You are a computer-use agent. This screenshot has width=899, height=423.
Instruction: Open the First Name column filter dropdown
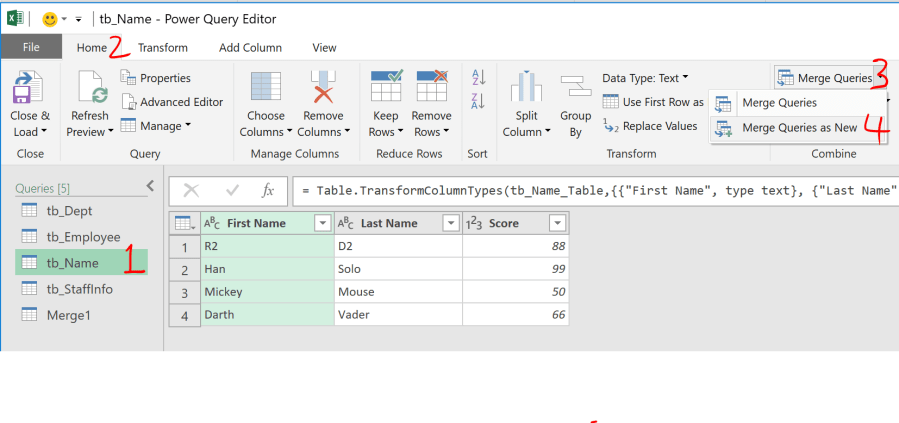pos(322,223)
